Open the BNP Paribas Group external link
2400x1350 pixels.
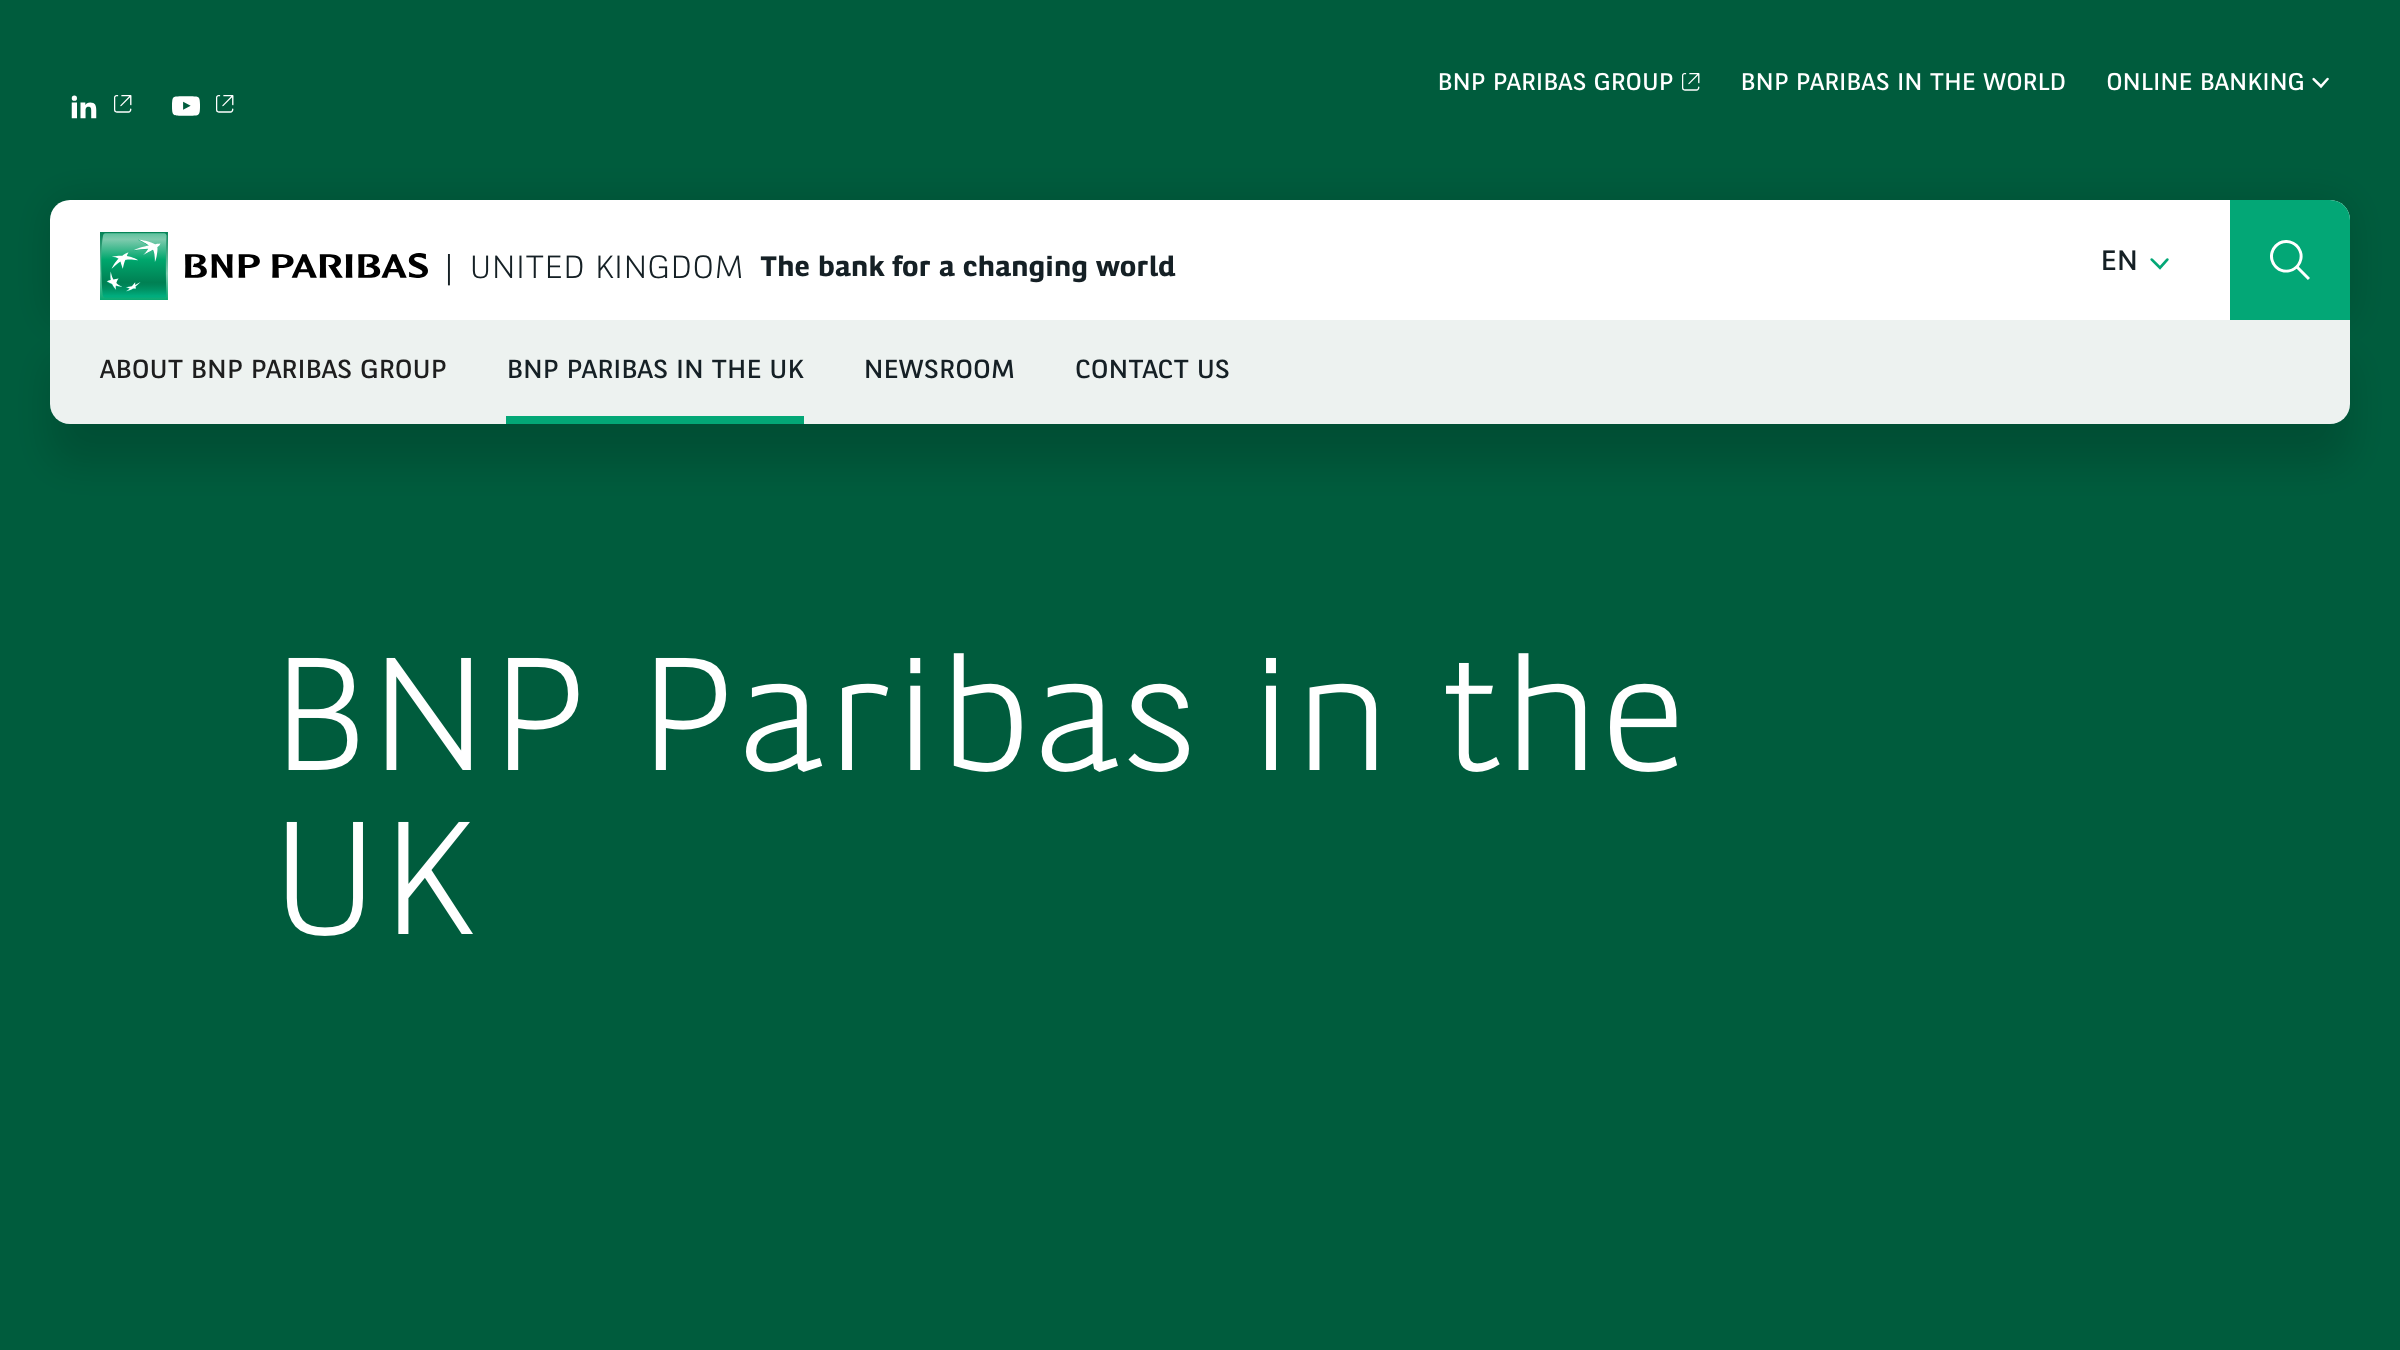(x=1569, y=82)
